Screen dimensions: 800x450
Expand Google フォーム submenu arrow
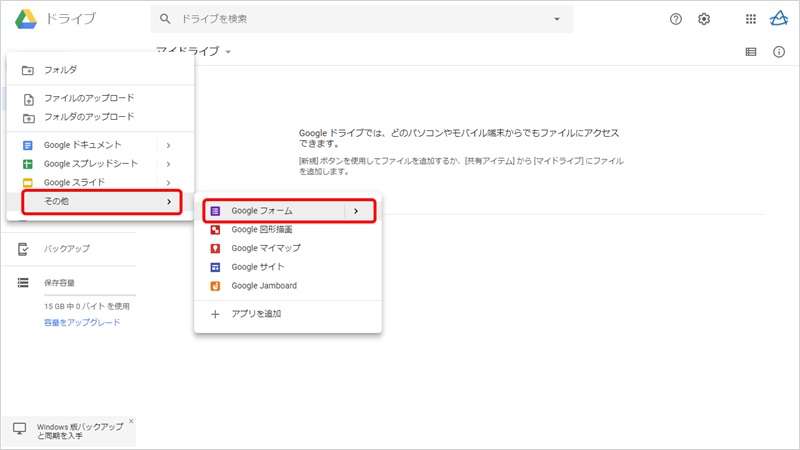tap(356, 211)
